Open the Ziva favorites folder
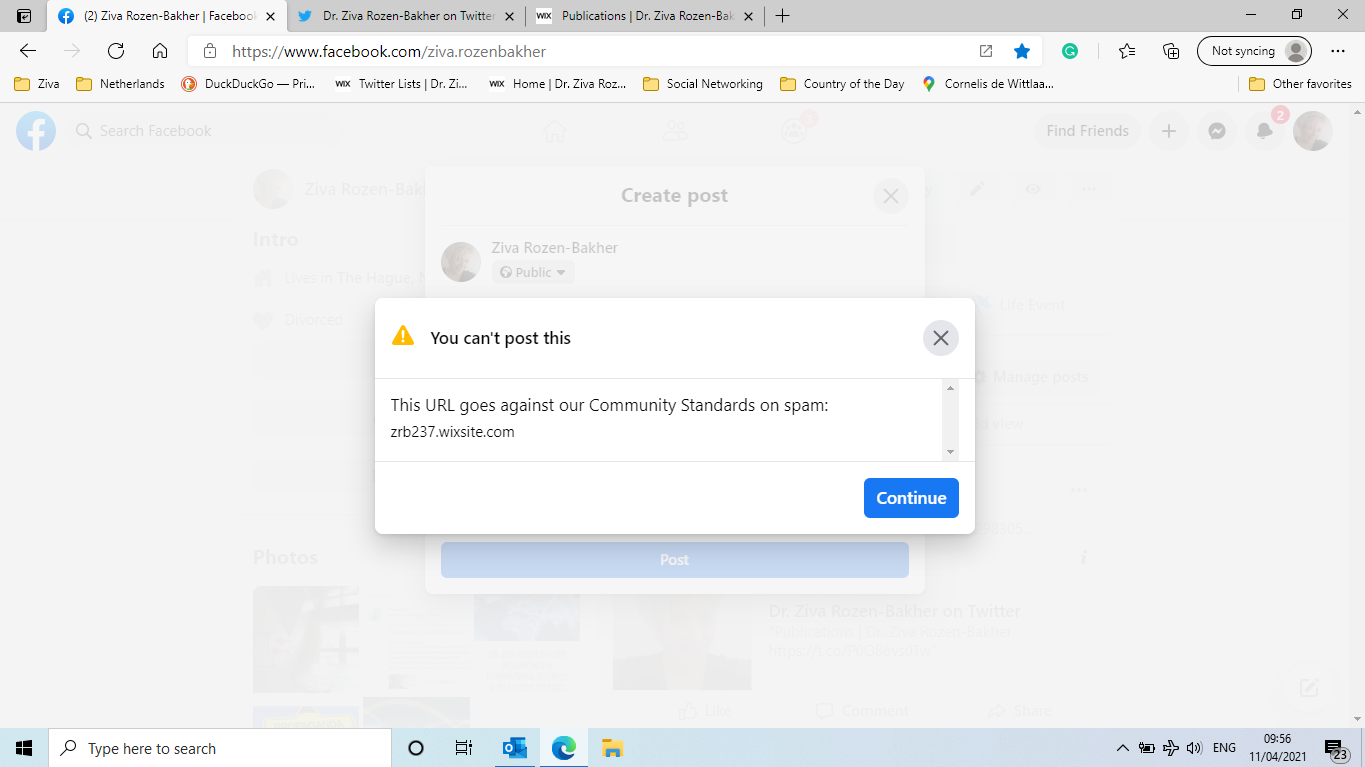The width and height of the screenshot is (1365, 767). coord(37,84)
